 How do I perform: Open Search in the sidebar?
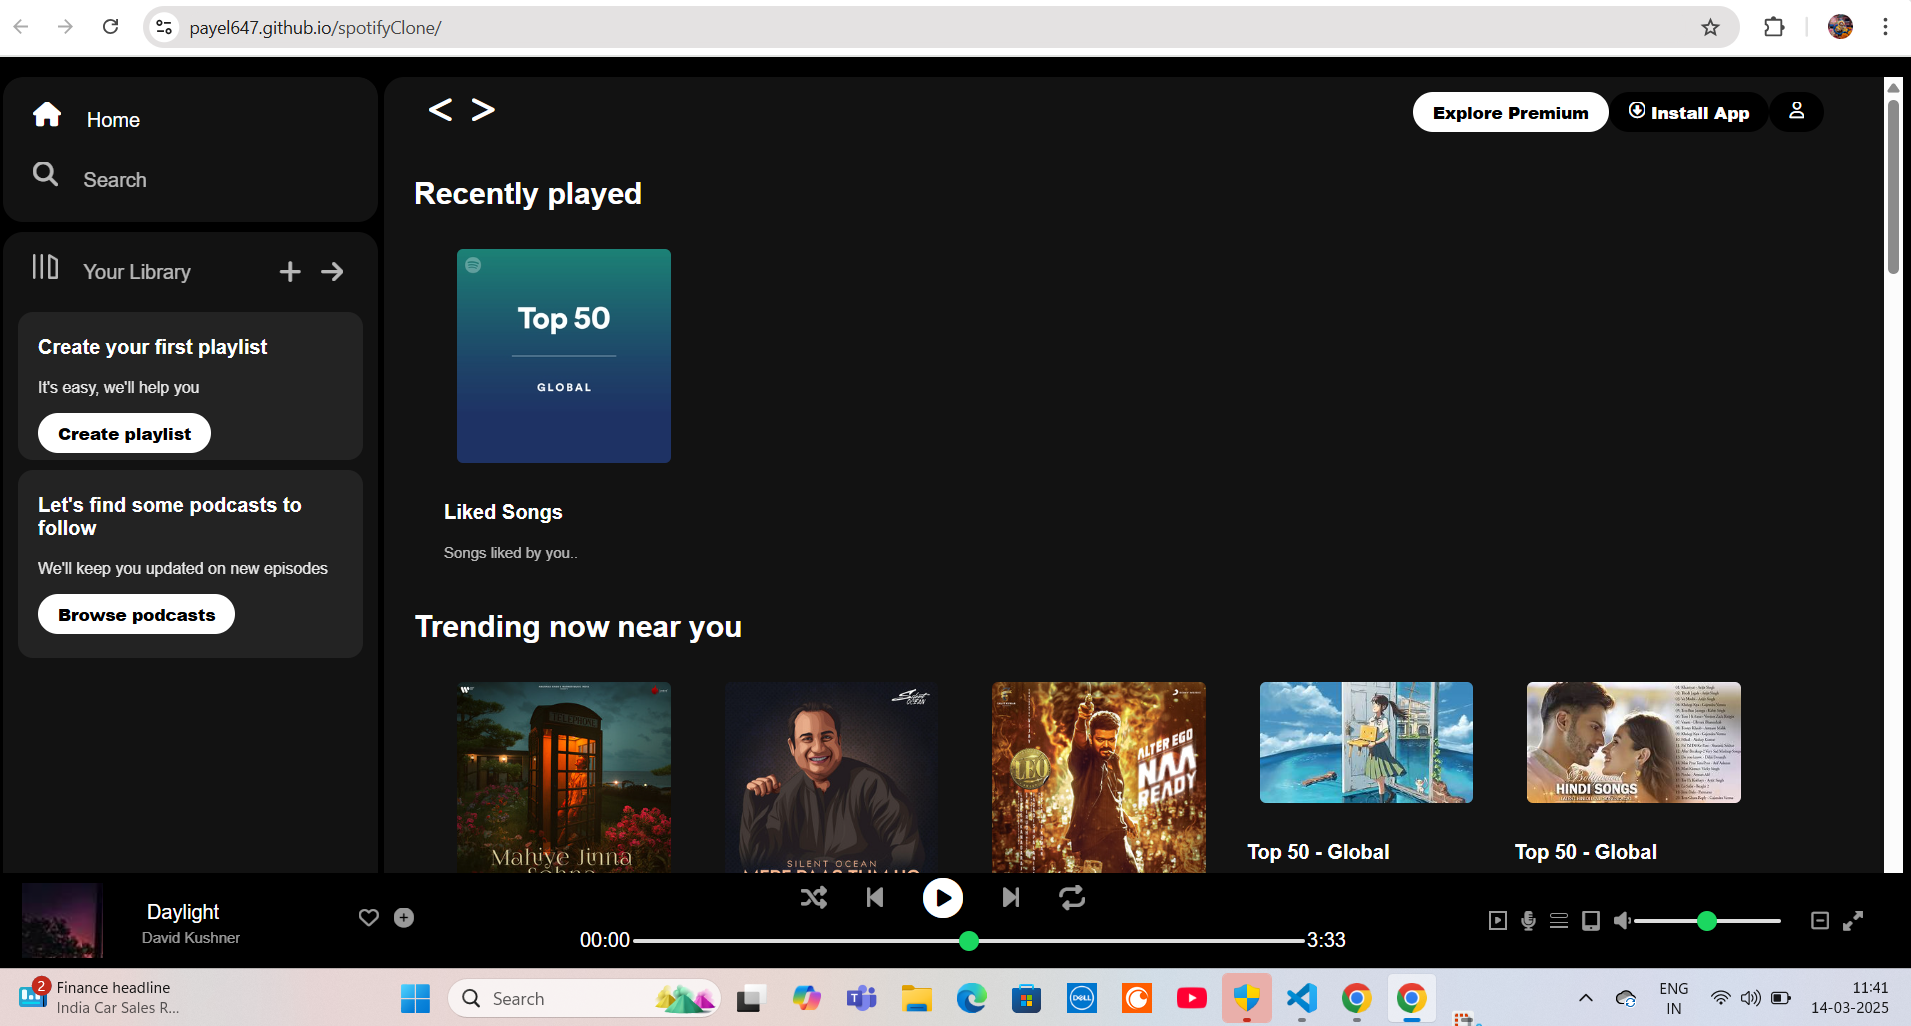click(x=115, y=180)
